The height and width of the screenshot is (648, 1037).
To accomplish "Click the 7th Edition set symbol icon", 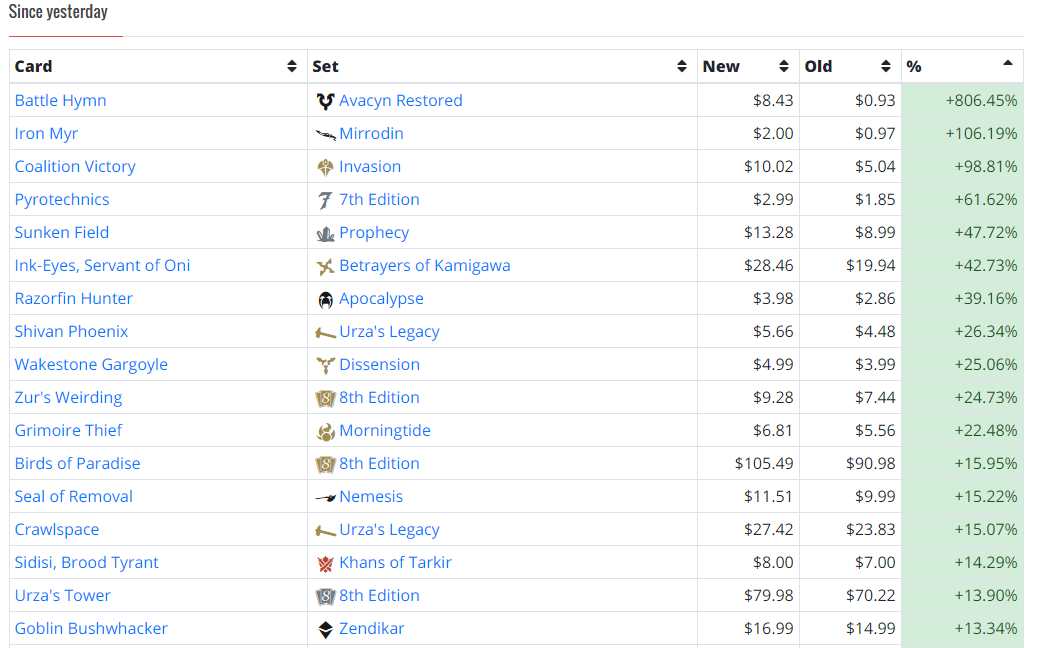I will [325, 200].
